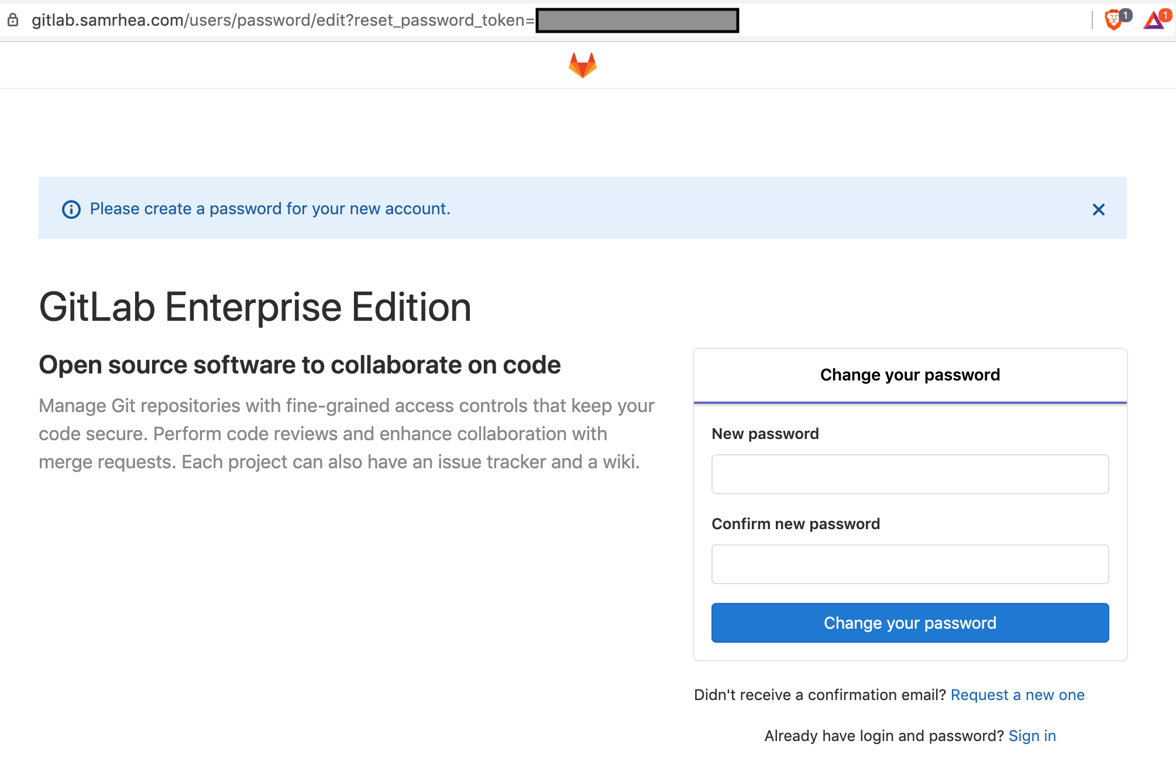The image size is (1176, 768).
Task: Focus the Confirm new password field
Action: pos(910,564)
